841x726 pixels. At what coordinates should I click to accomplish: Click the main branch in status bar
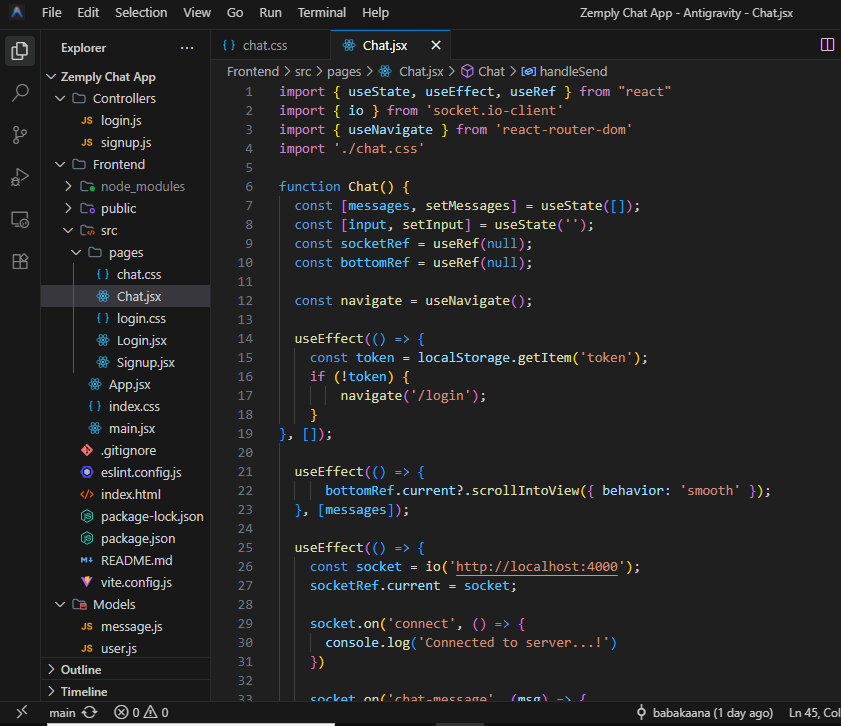click(62, 713)
